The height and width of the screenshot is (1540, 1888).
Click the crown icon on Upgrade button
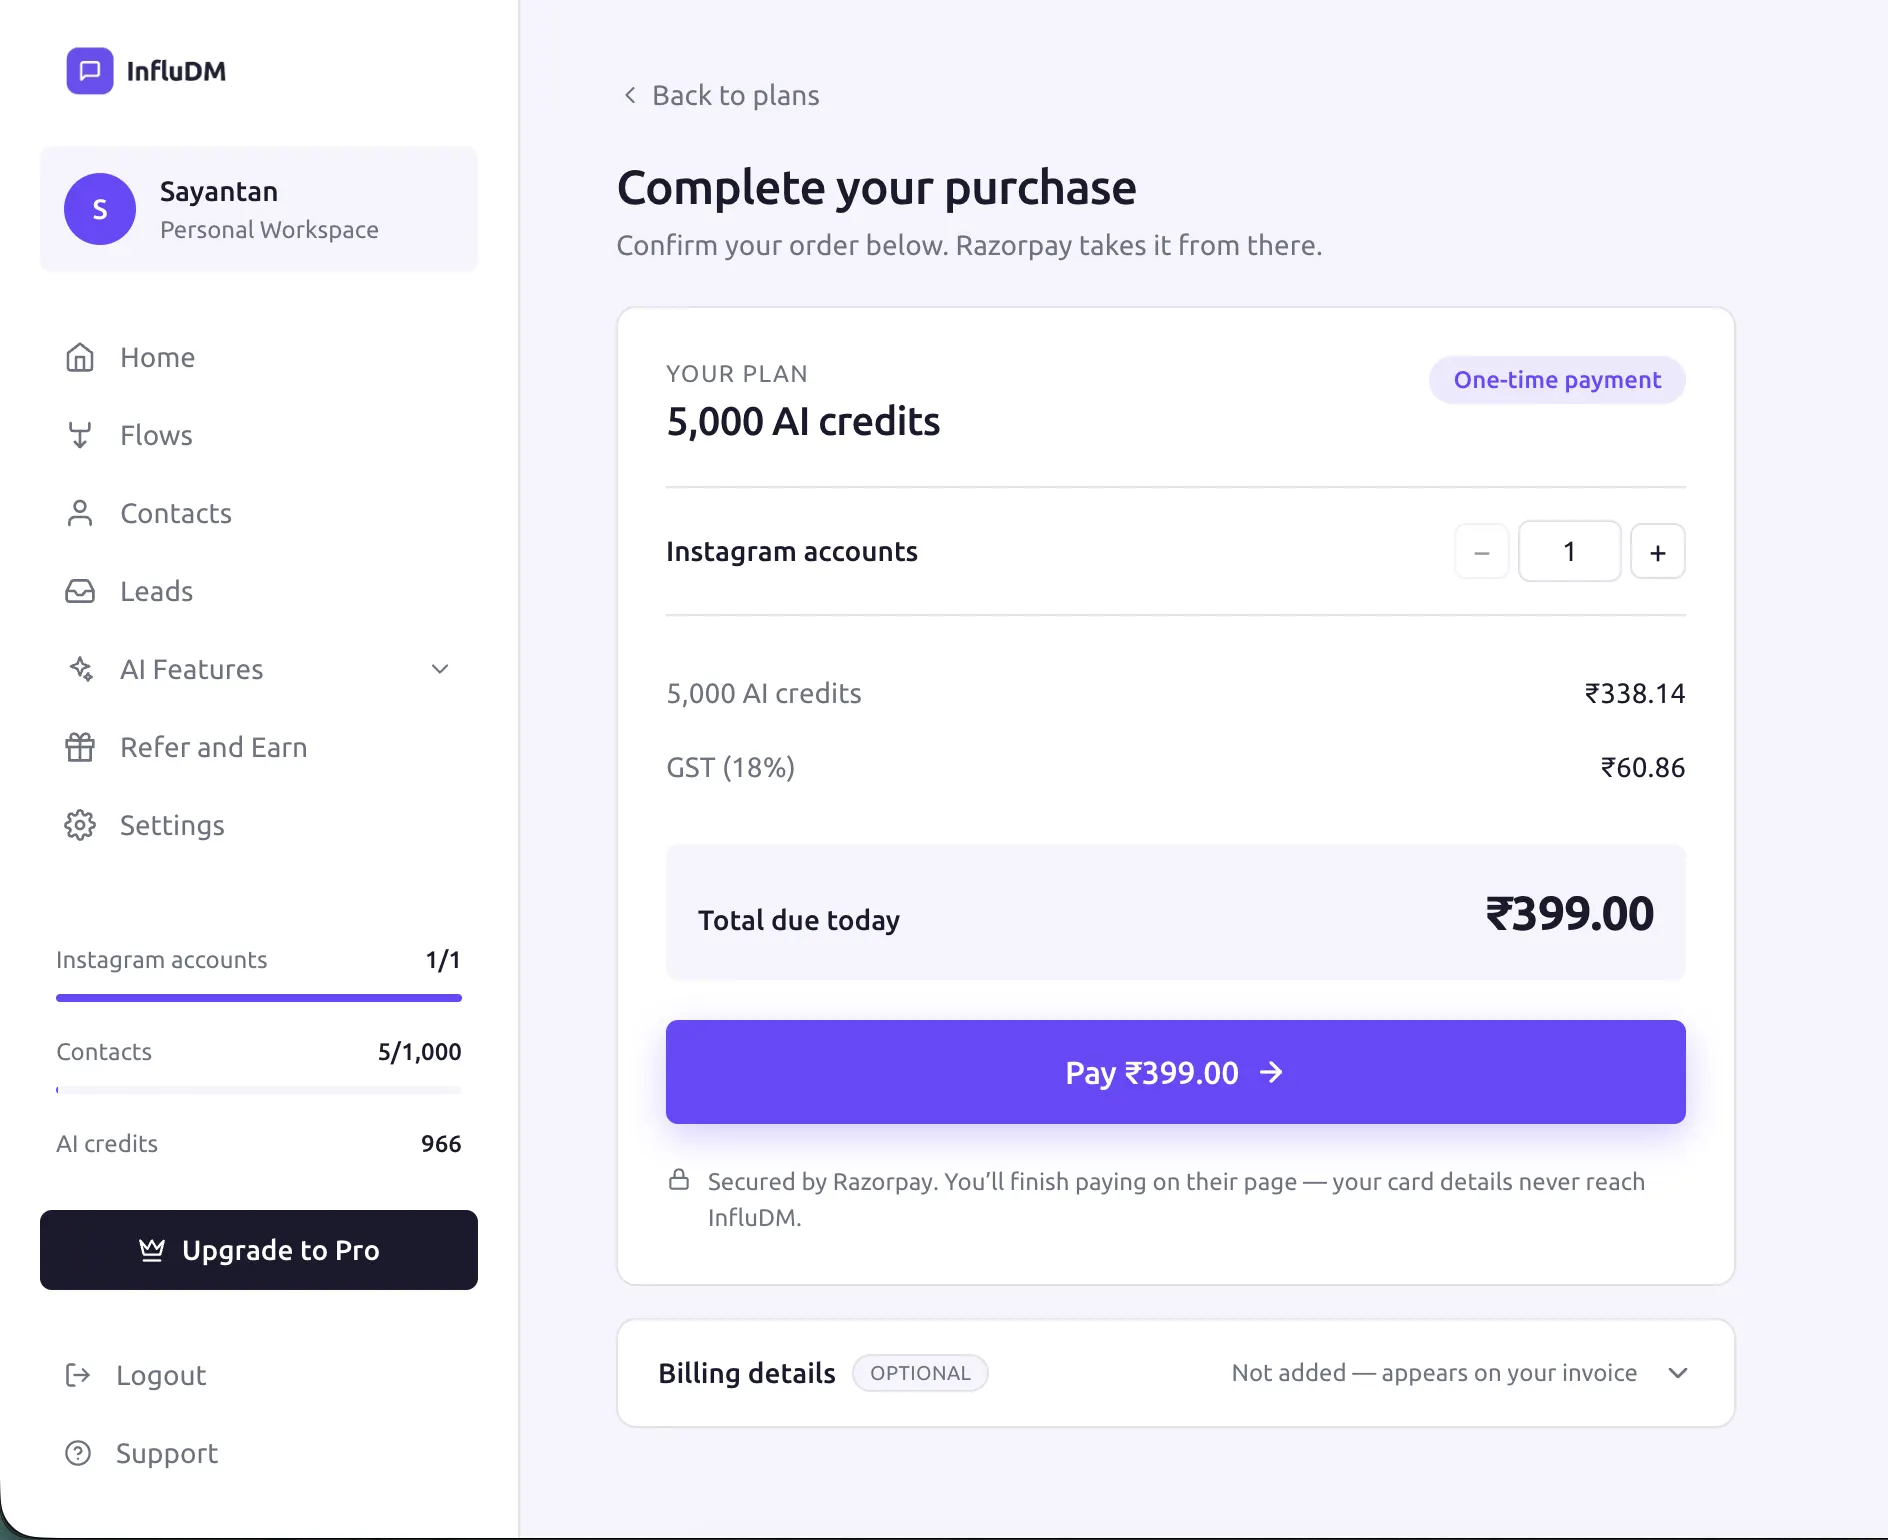(x=152, y=1250)
